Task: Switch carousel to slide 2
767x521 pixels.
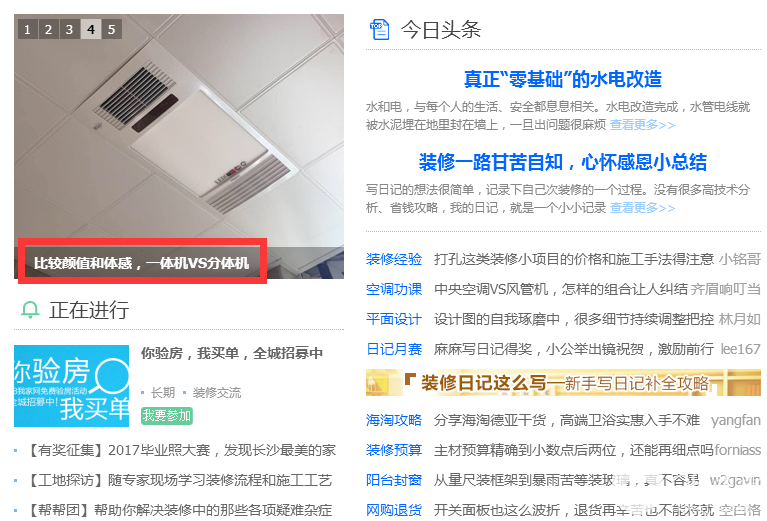Action: tap(48, 29)
